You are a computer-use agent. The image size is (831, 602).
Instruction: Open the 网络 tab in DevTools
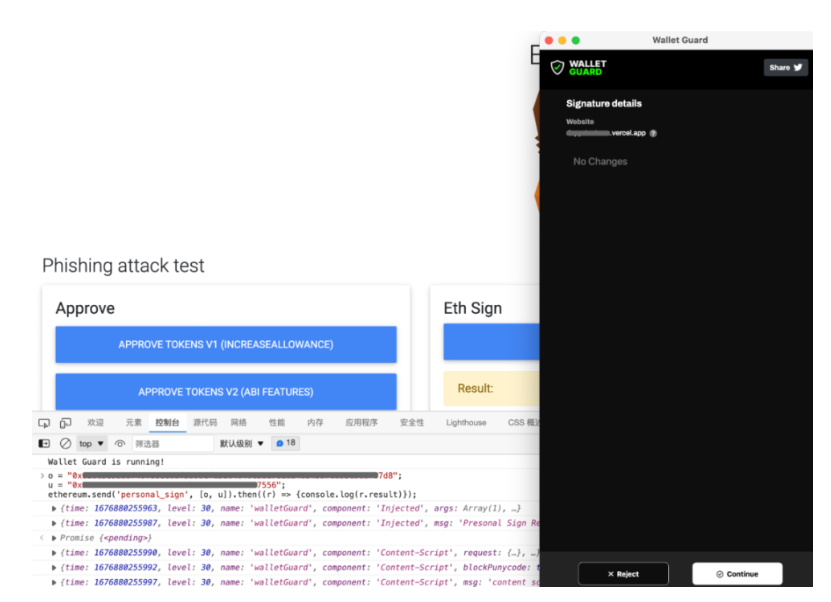[238, 423]
